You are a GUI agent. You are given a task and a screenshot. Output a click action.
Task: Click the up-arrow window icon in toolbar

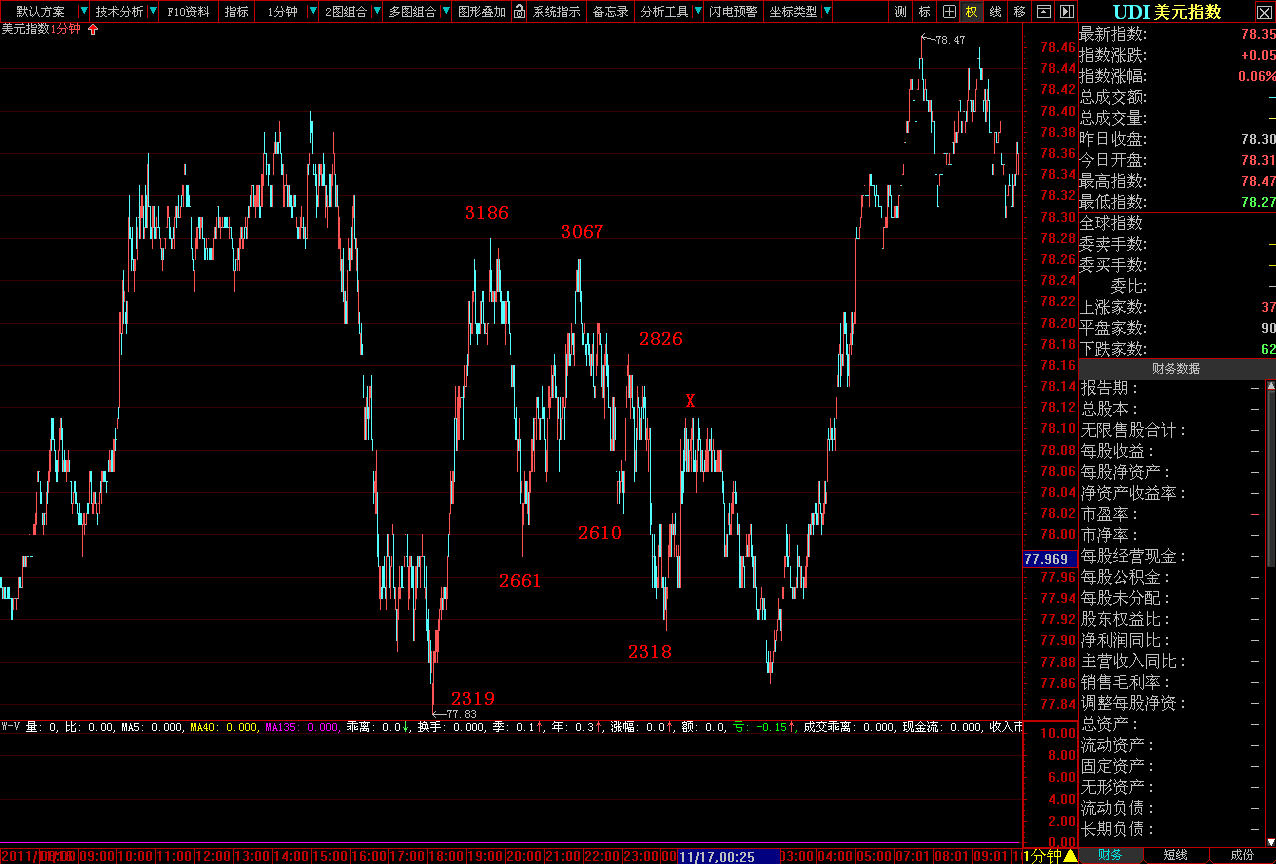coord(1043,12)
